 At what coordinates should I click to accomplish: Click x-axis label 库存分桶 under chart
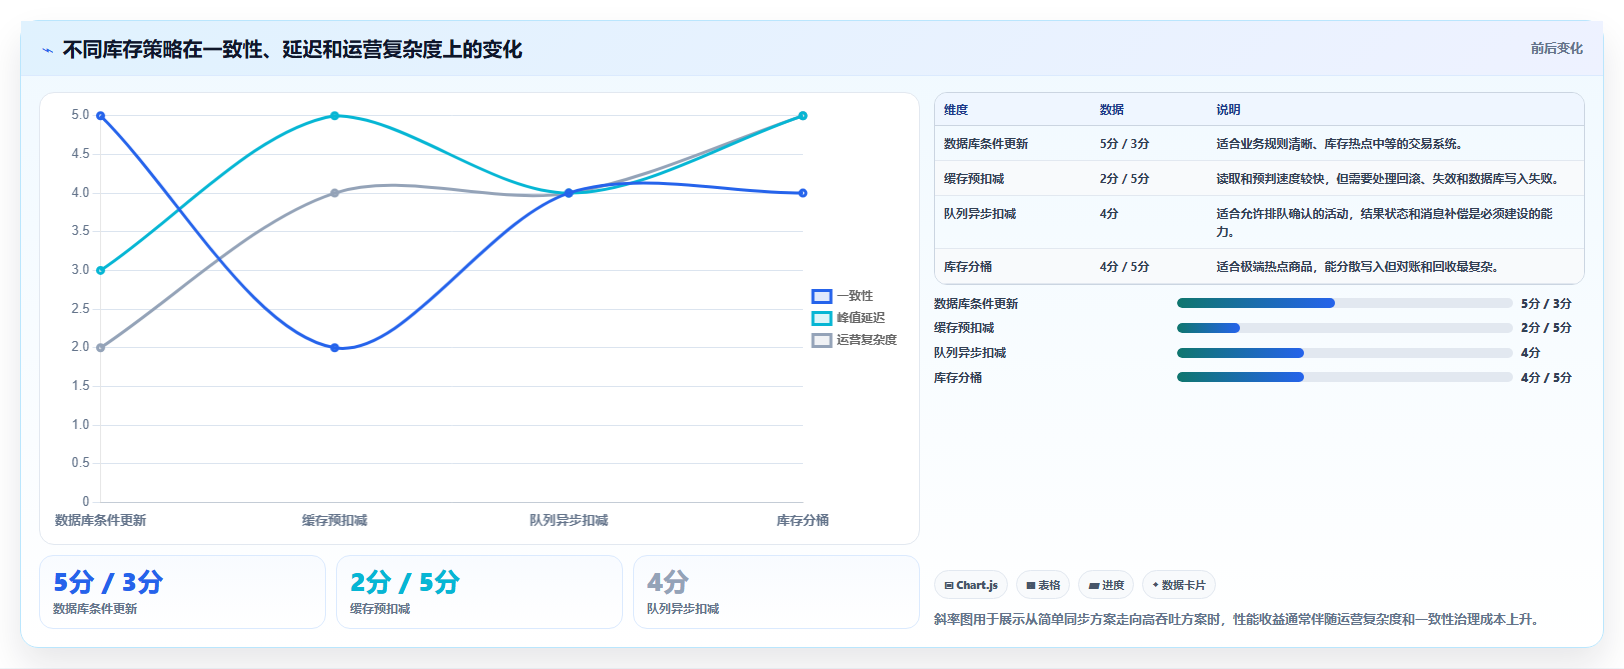(803, 520)
